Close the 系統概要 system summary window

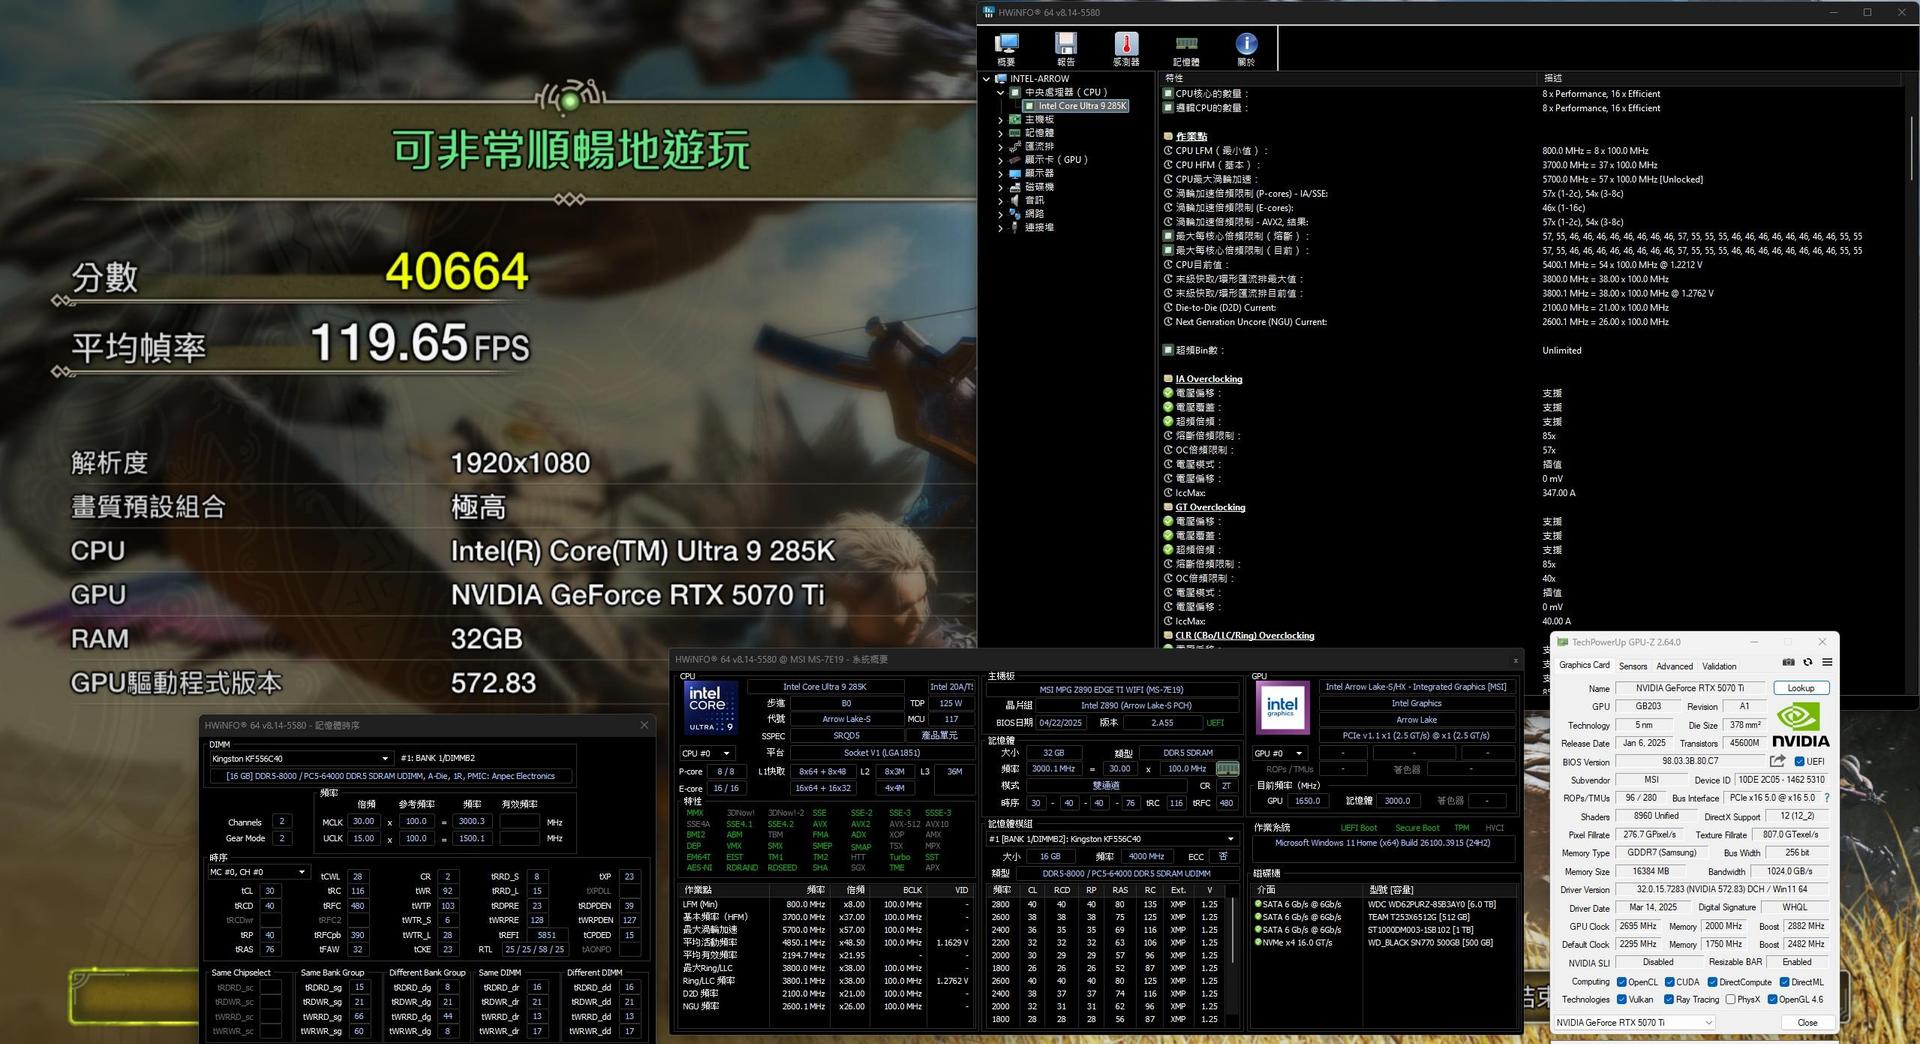[x=1514, y=660]
